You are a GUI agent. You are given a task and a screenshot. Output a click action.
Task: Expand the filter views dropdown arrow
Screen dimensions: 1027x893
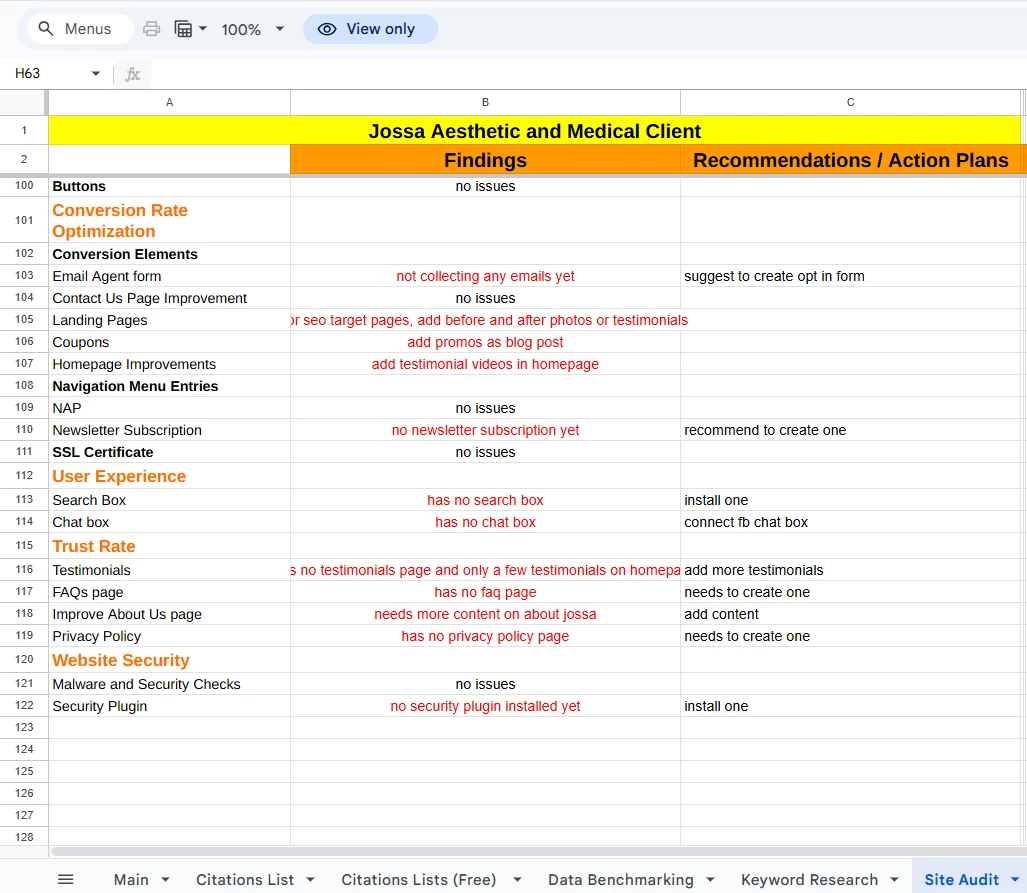click(x=203, y=29)
